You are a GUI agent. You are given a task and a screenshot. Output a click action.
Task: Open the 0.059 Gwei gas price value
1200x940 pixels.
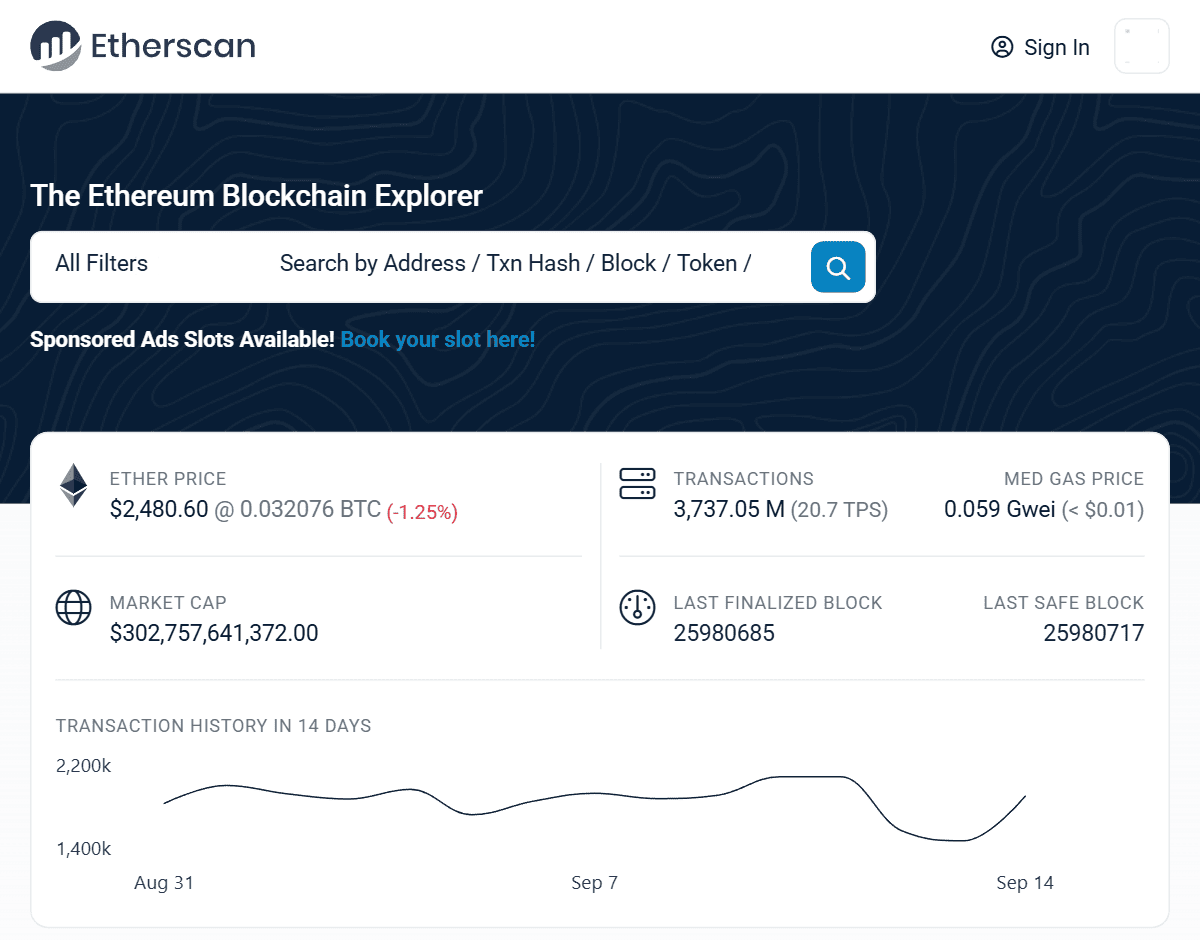[1000, 510]
